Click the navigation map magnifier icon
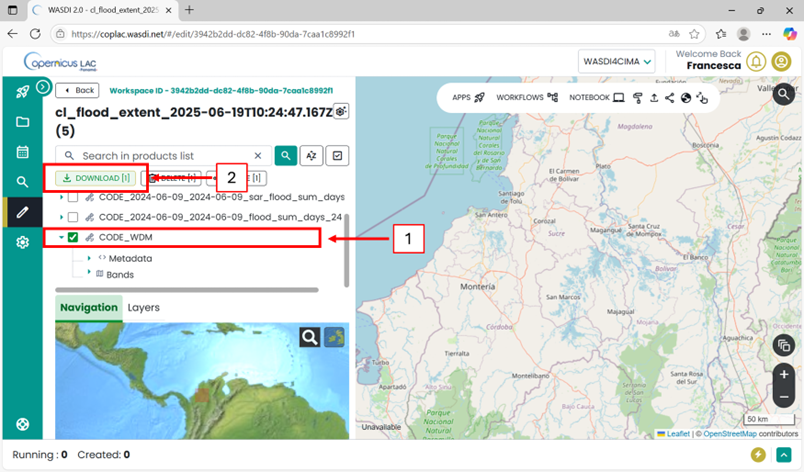 [x=310, y=337]
